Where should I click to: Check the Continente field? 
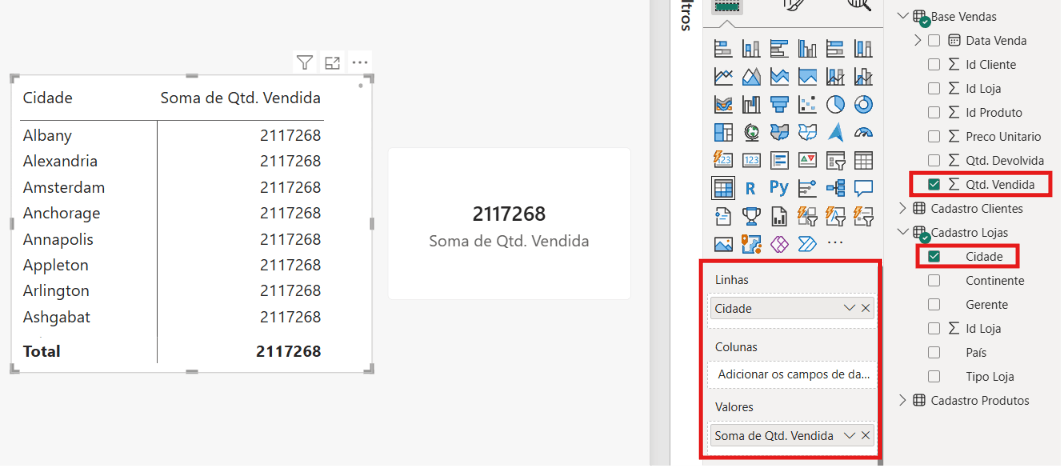[934, 281]
